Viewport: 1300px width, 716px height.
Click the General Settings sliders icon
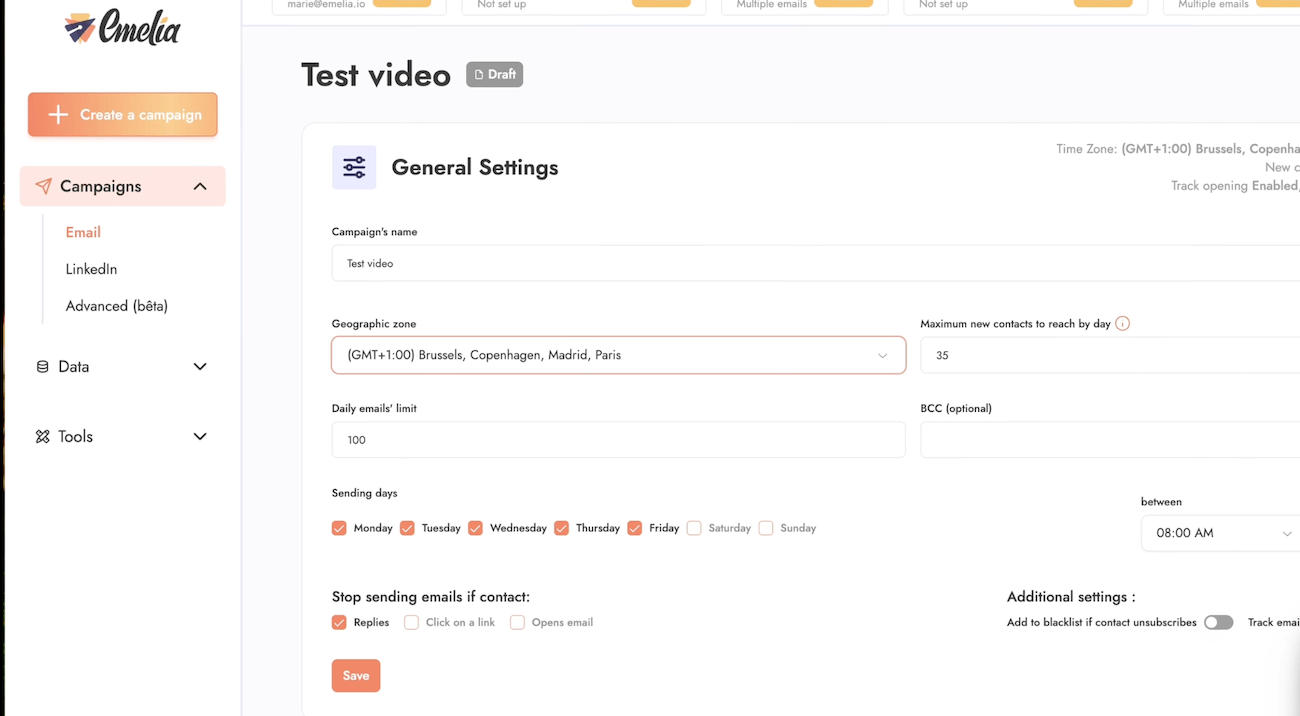point(354,168)
